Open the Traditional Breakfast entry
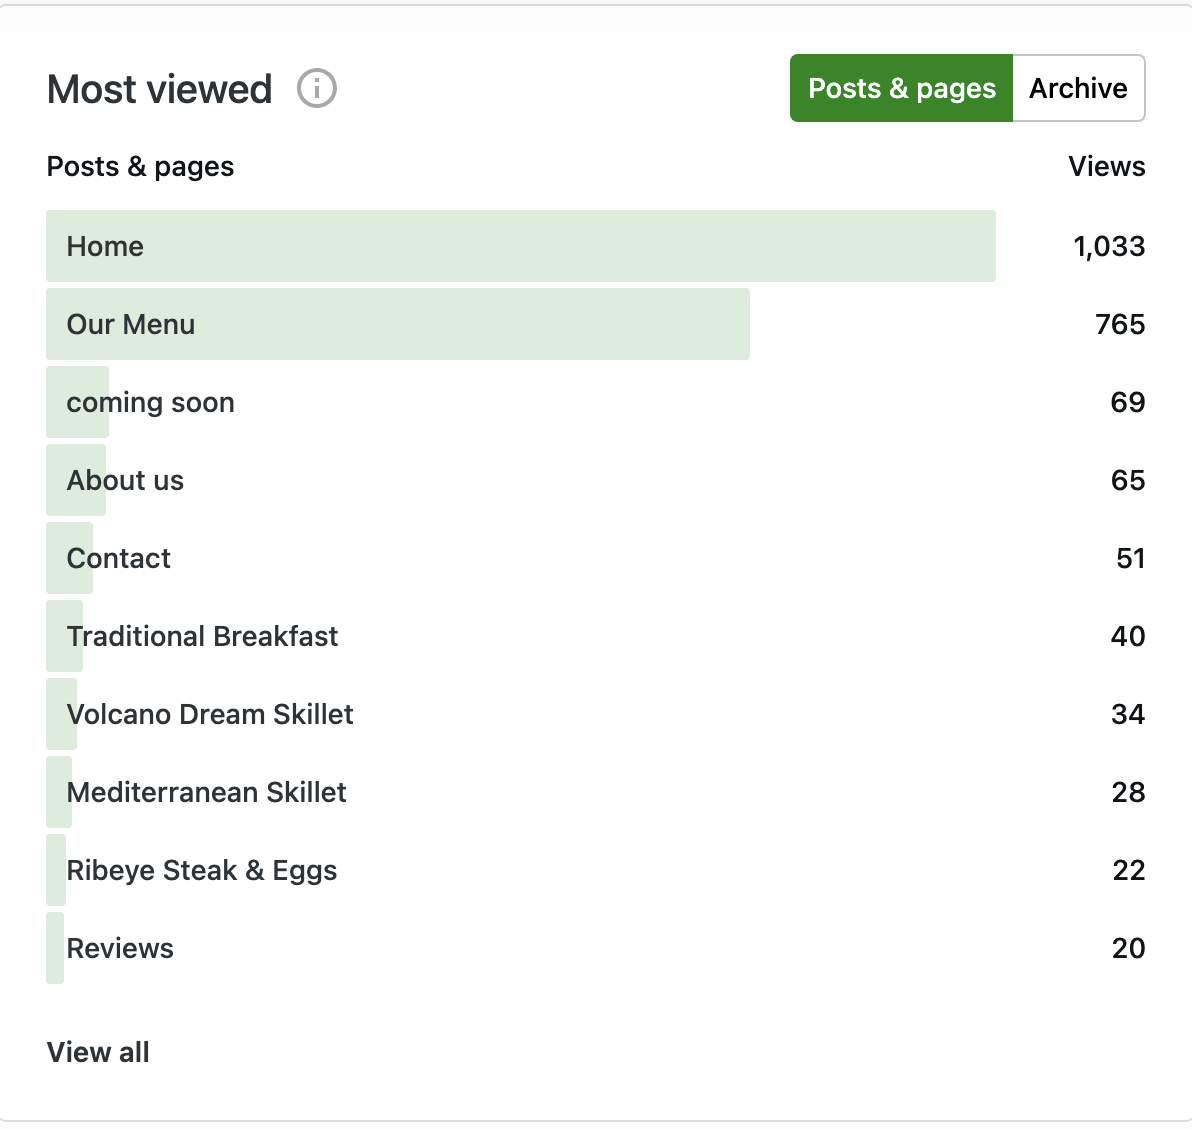This screenshot has height=1130, width=1192. point(203,637)
